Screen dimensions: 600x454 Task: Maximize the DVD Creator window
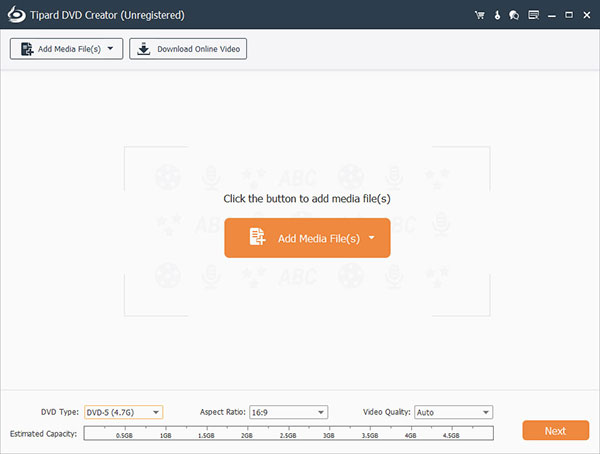567,16
